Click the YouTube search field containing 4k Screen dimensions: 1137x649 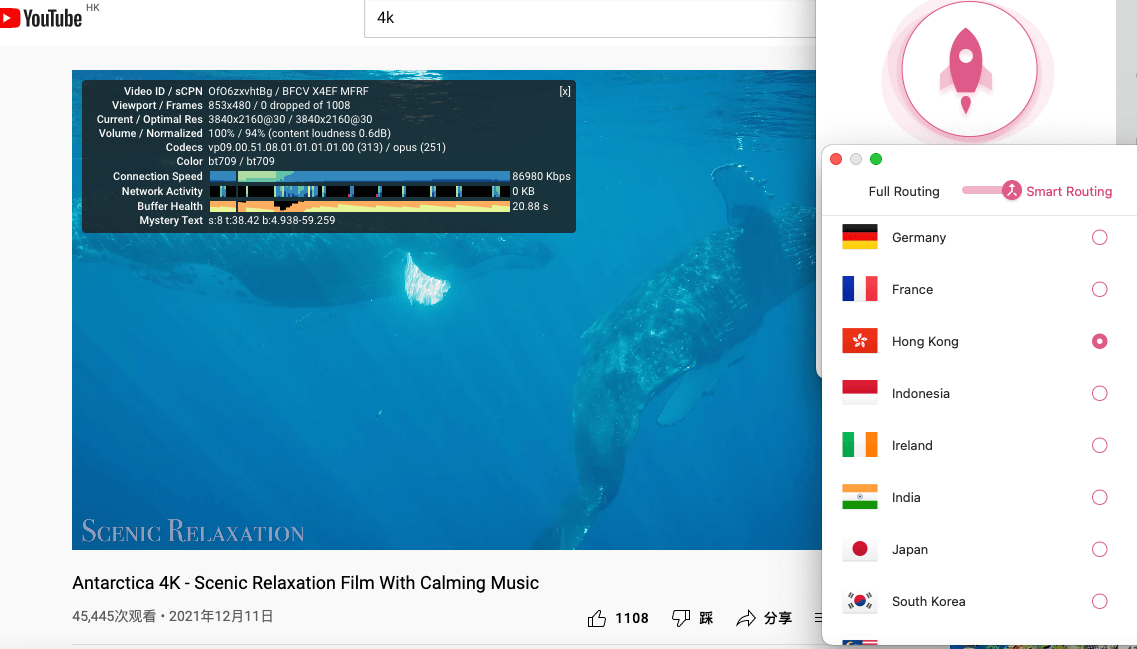[590, 18]
